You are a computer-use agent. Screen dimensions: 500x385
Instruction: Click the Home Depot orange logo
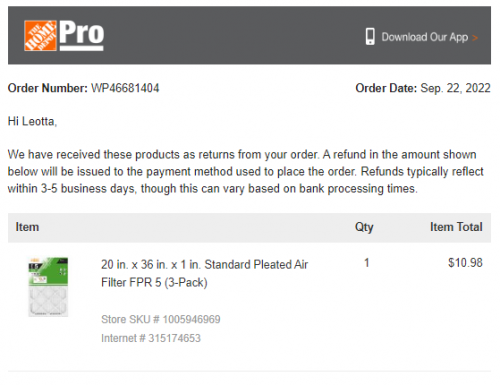(x=40, y=36)
